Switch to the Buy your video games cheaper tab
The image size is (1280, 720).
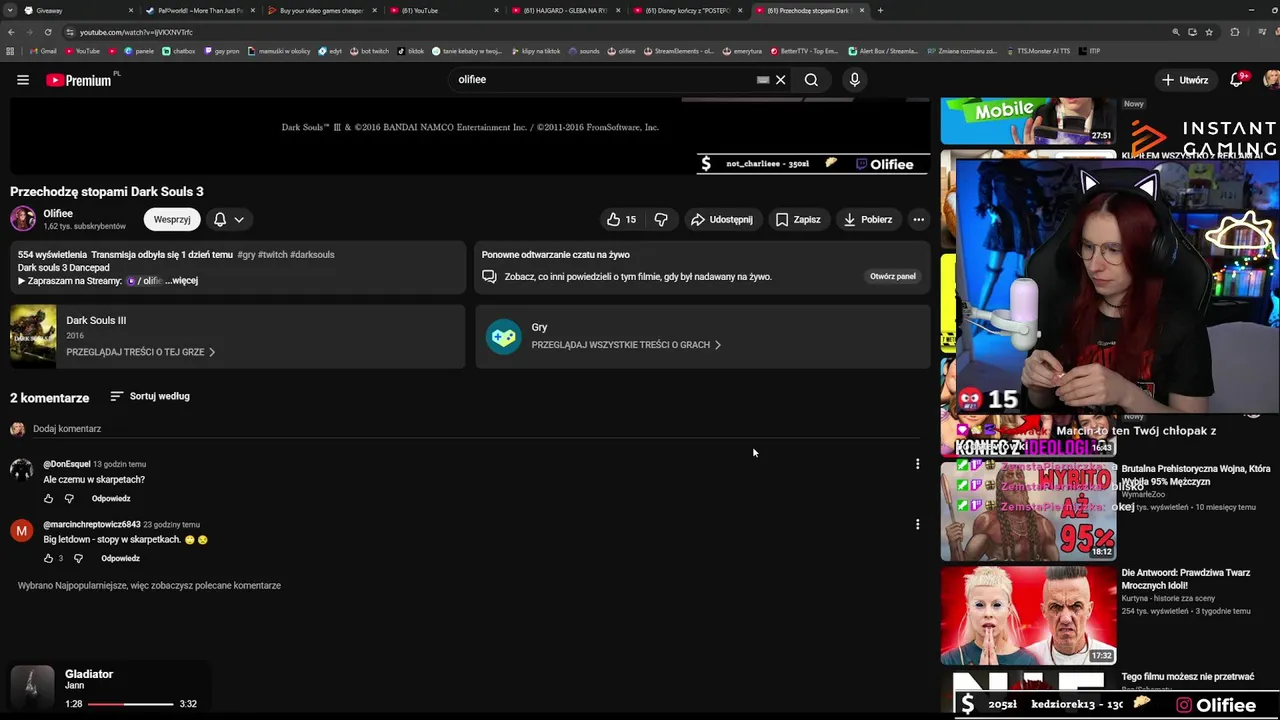click(x=322, y=11)
